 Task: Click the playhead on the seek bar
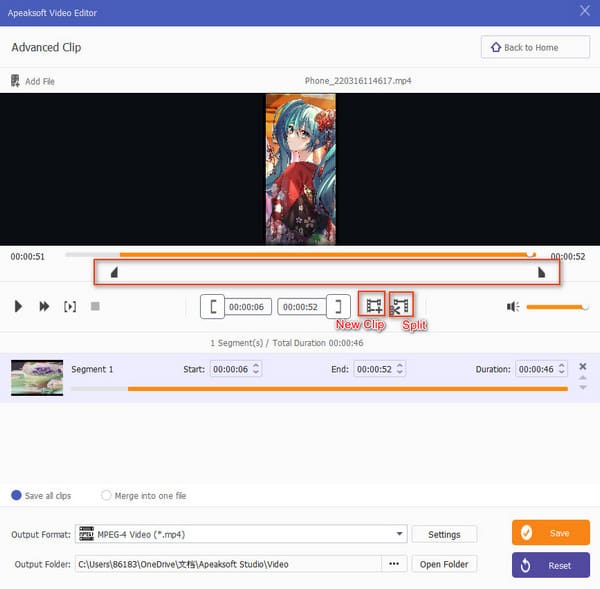[x=530, y=254]
